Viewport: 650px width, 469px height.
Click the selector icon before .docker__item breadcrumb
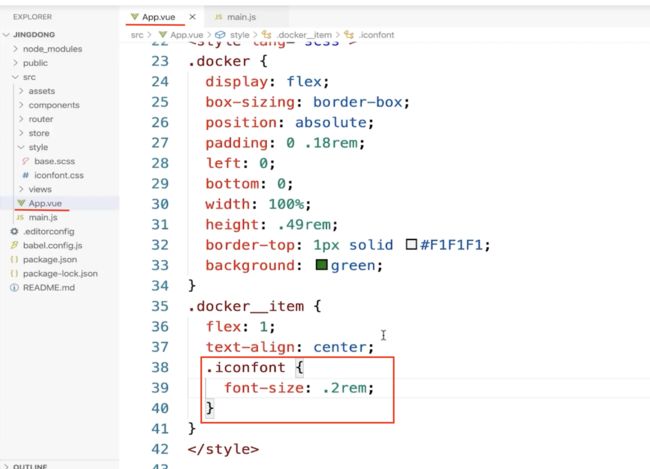[x=267, y=35]
